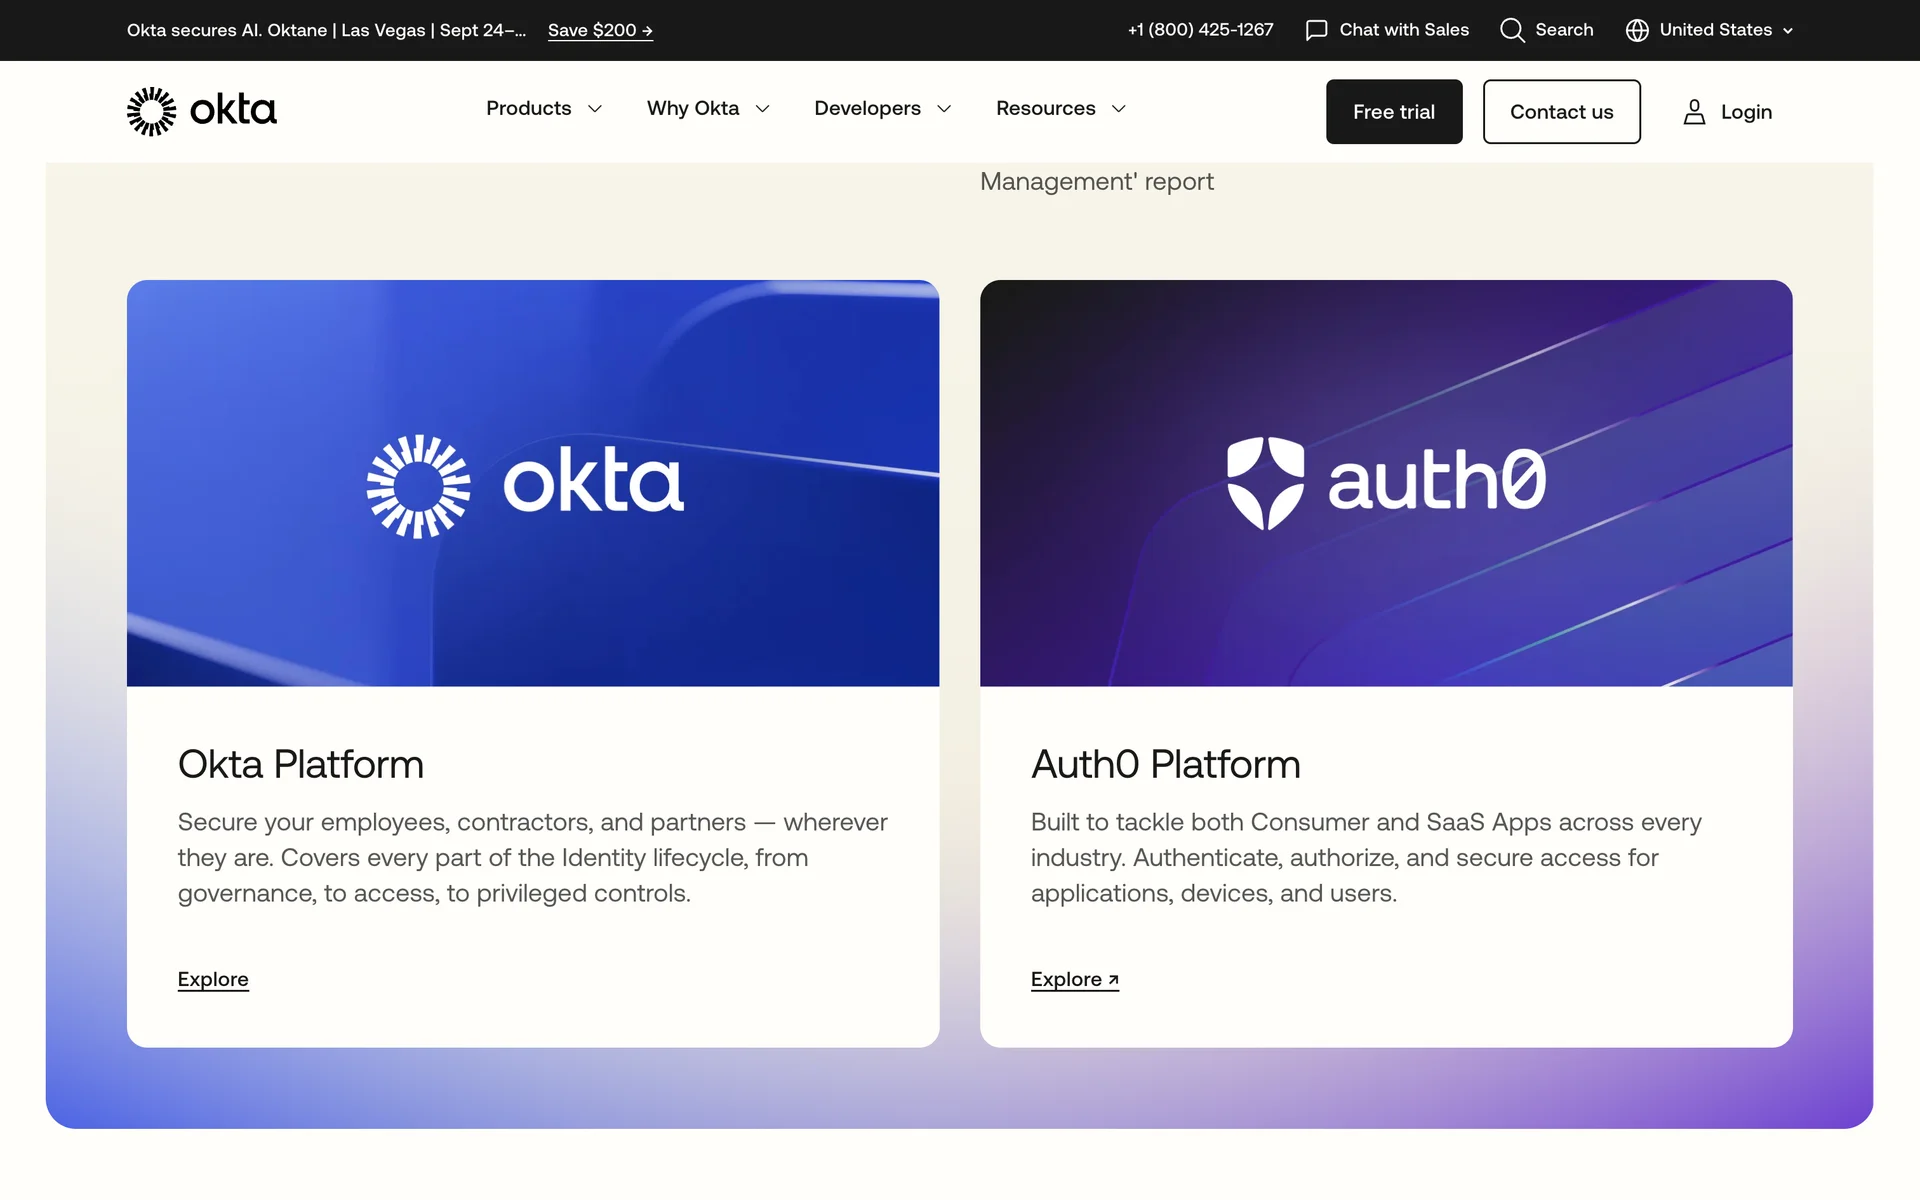Click the magnifying glass search icon
The height and width of the screenshot is (1200, 1920).
coord(1512,30)
